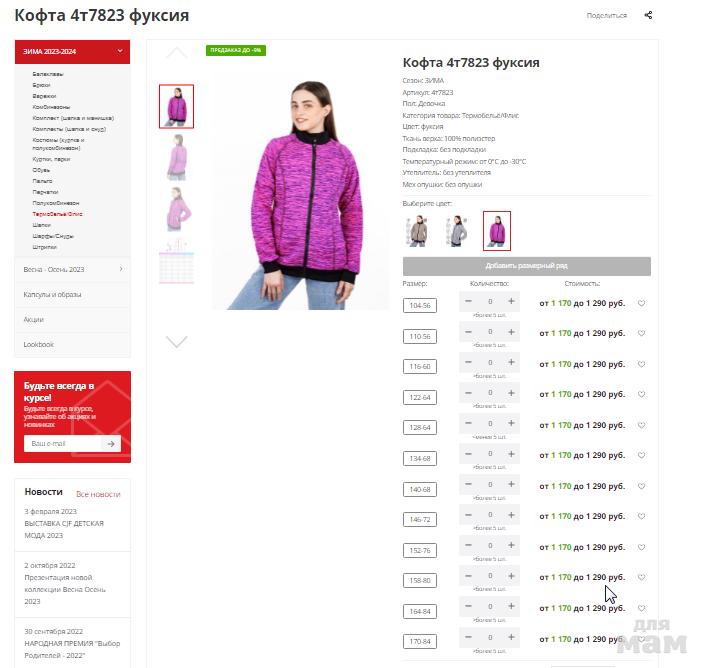Image resolution: width=702 pixels, height=668 pixels.
Task: Decrease quantity for size 116-60 with minus
Action: tap(468, 362)
